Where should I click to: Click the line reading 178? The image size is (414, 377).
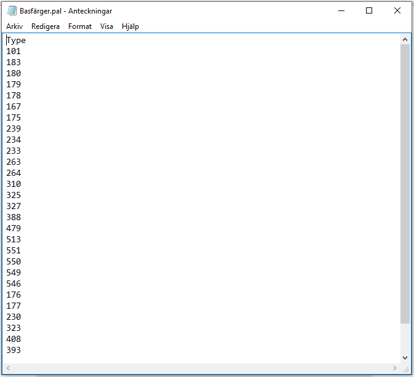[x=13, y=96]
